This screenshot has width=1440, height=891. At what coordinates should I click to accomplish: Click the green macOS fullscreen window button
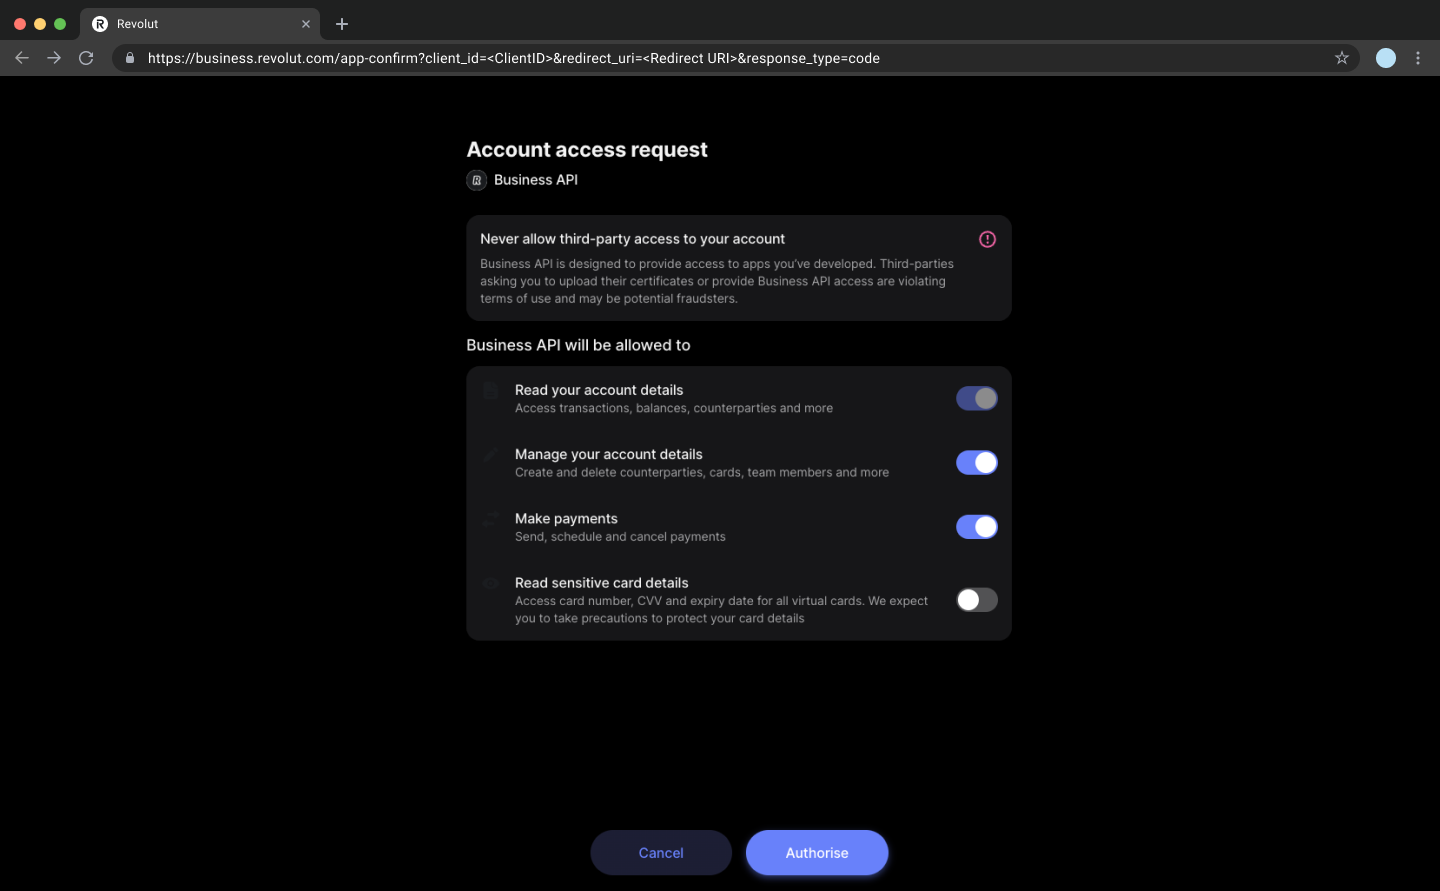pos(60,24)
